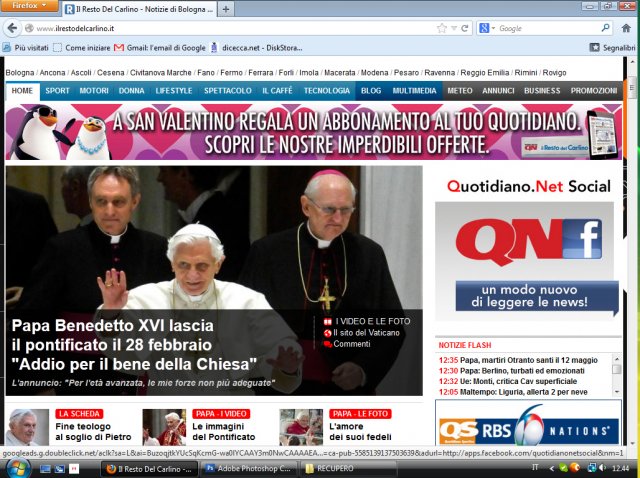Open the URL history dropdown arrow
The height and width of the screenshot is (478, 640).
(454, 28)
